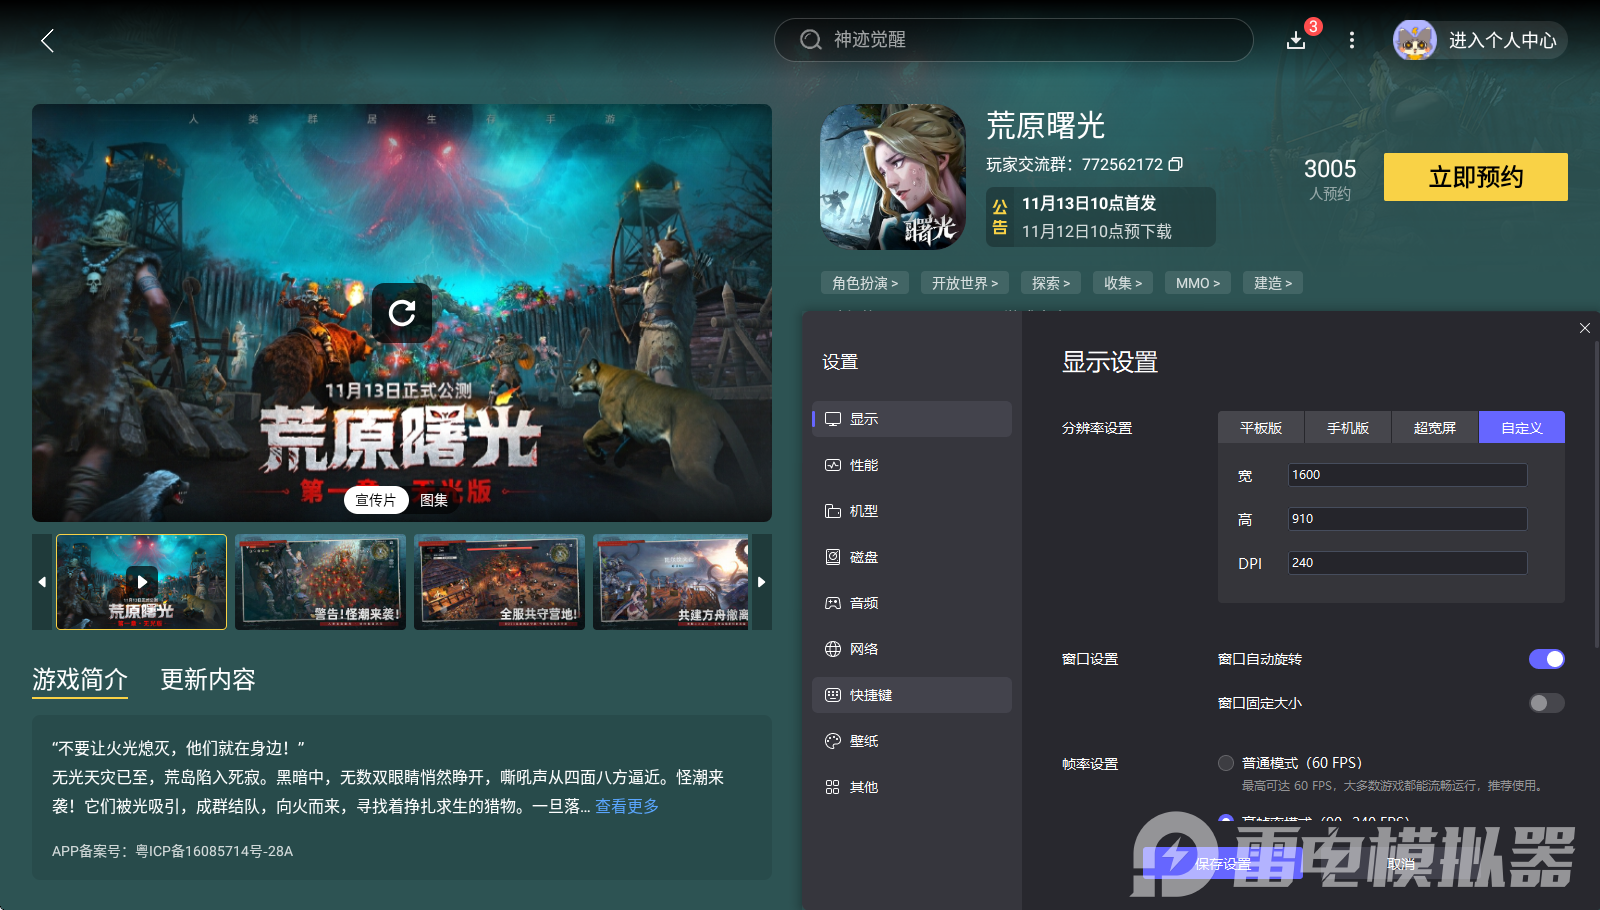The image size is (1600, 910).
Task: Open the 建造 tag
Action: pos(1273,283)
